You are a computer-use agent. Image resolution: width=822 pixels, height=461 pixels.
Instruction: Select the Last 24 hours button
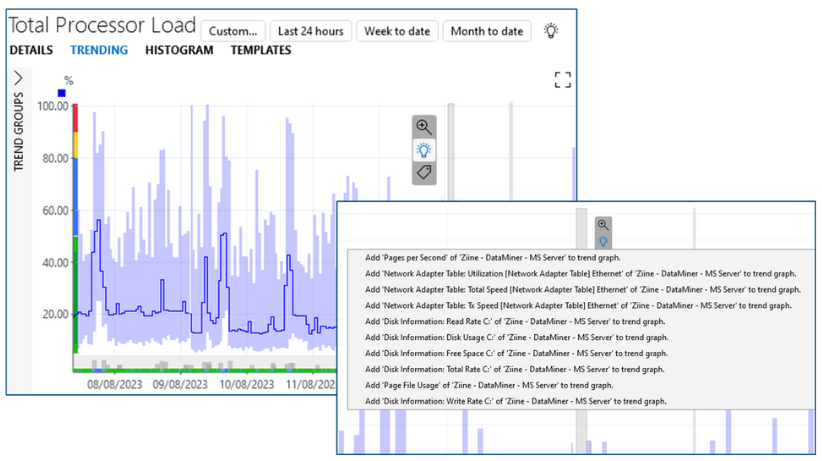point(310,31)
